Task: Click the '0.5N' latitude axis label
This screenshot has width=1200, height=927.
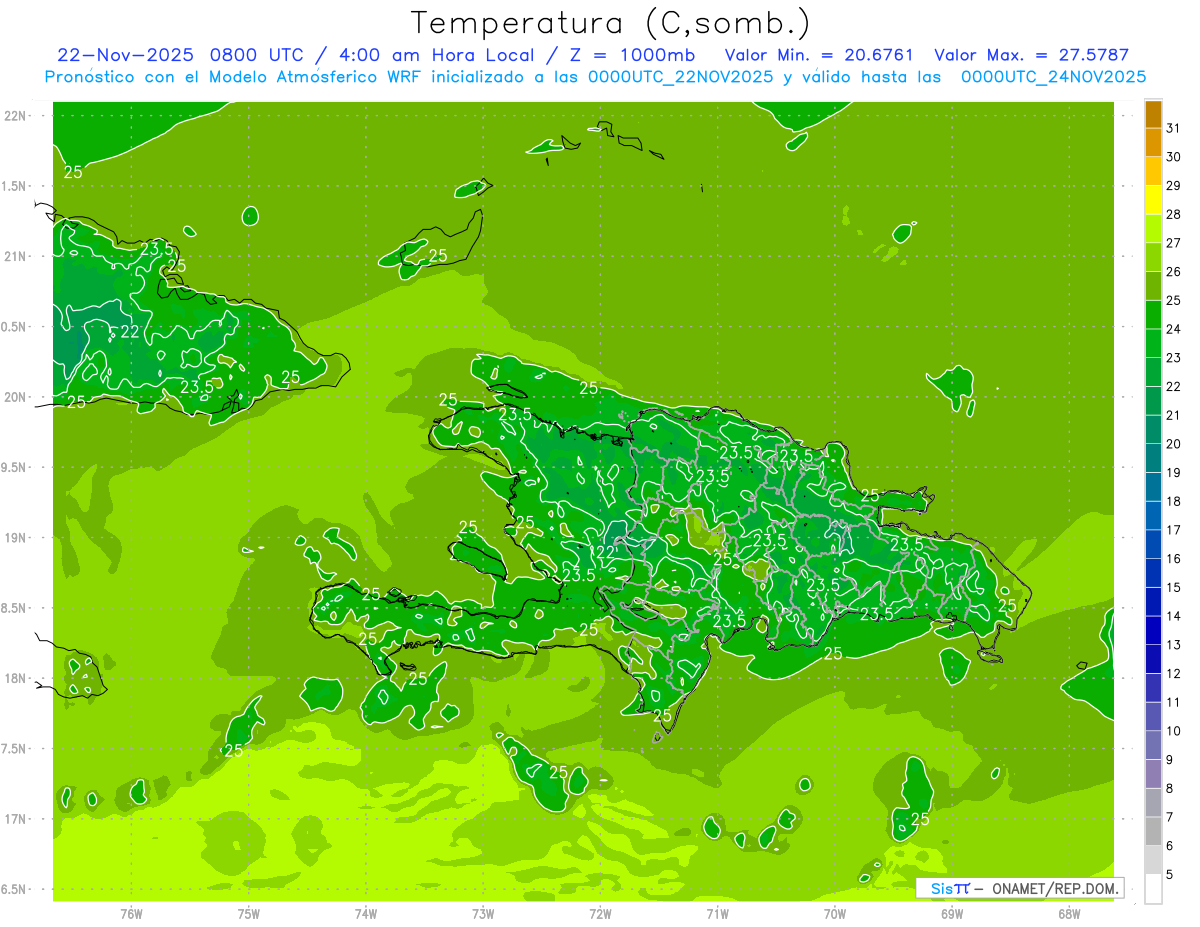Action: (x=15, y=327)
